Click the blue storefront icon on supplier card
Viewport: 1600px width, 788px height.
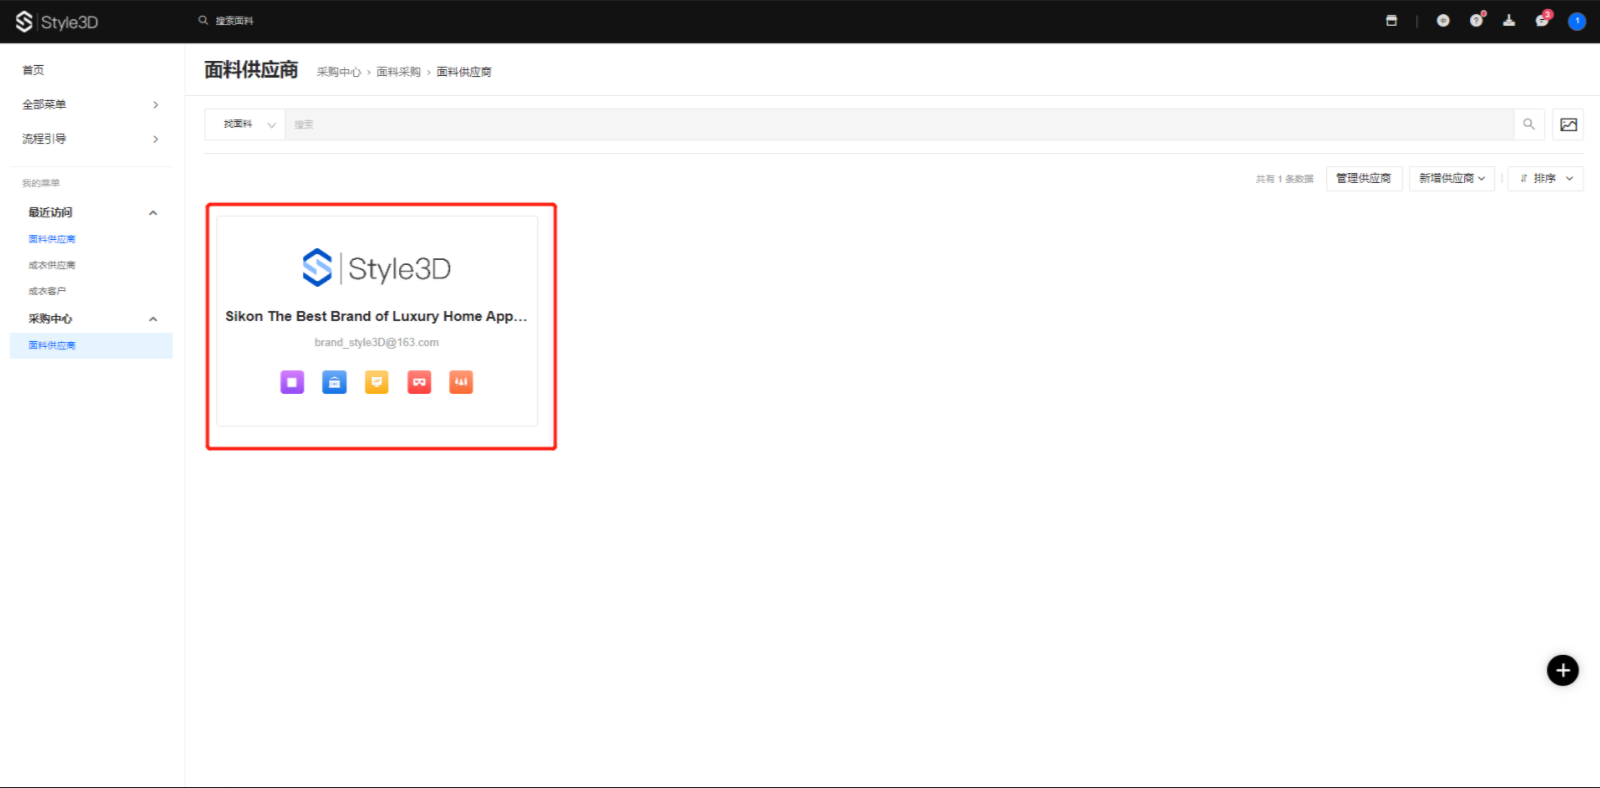[334, 382]
